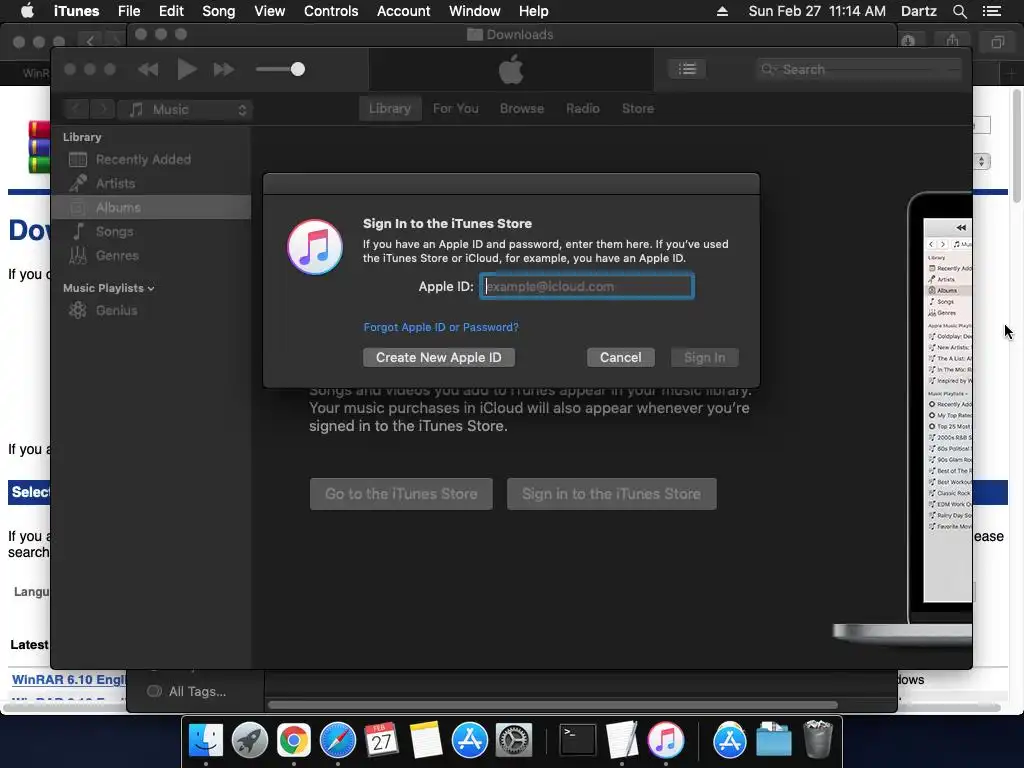
Task: Open Notification Center icon in menu bar
Action: coord(992,11)
